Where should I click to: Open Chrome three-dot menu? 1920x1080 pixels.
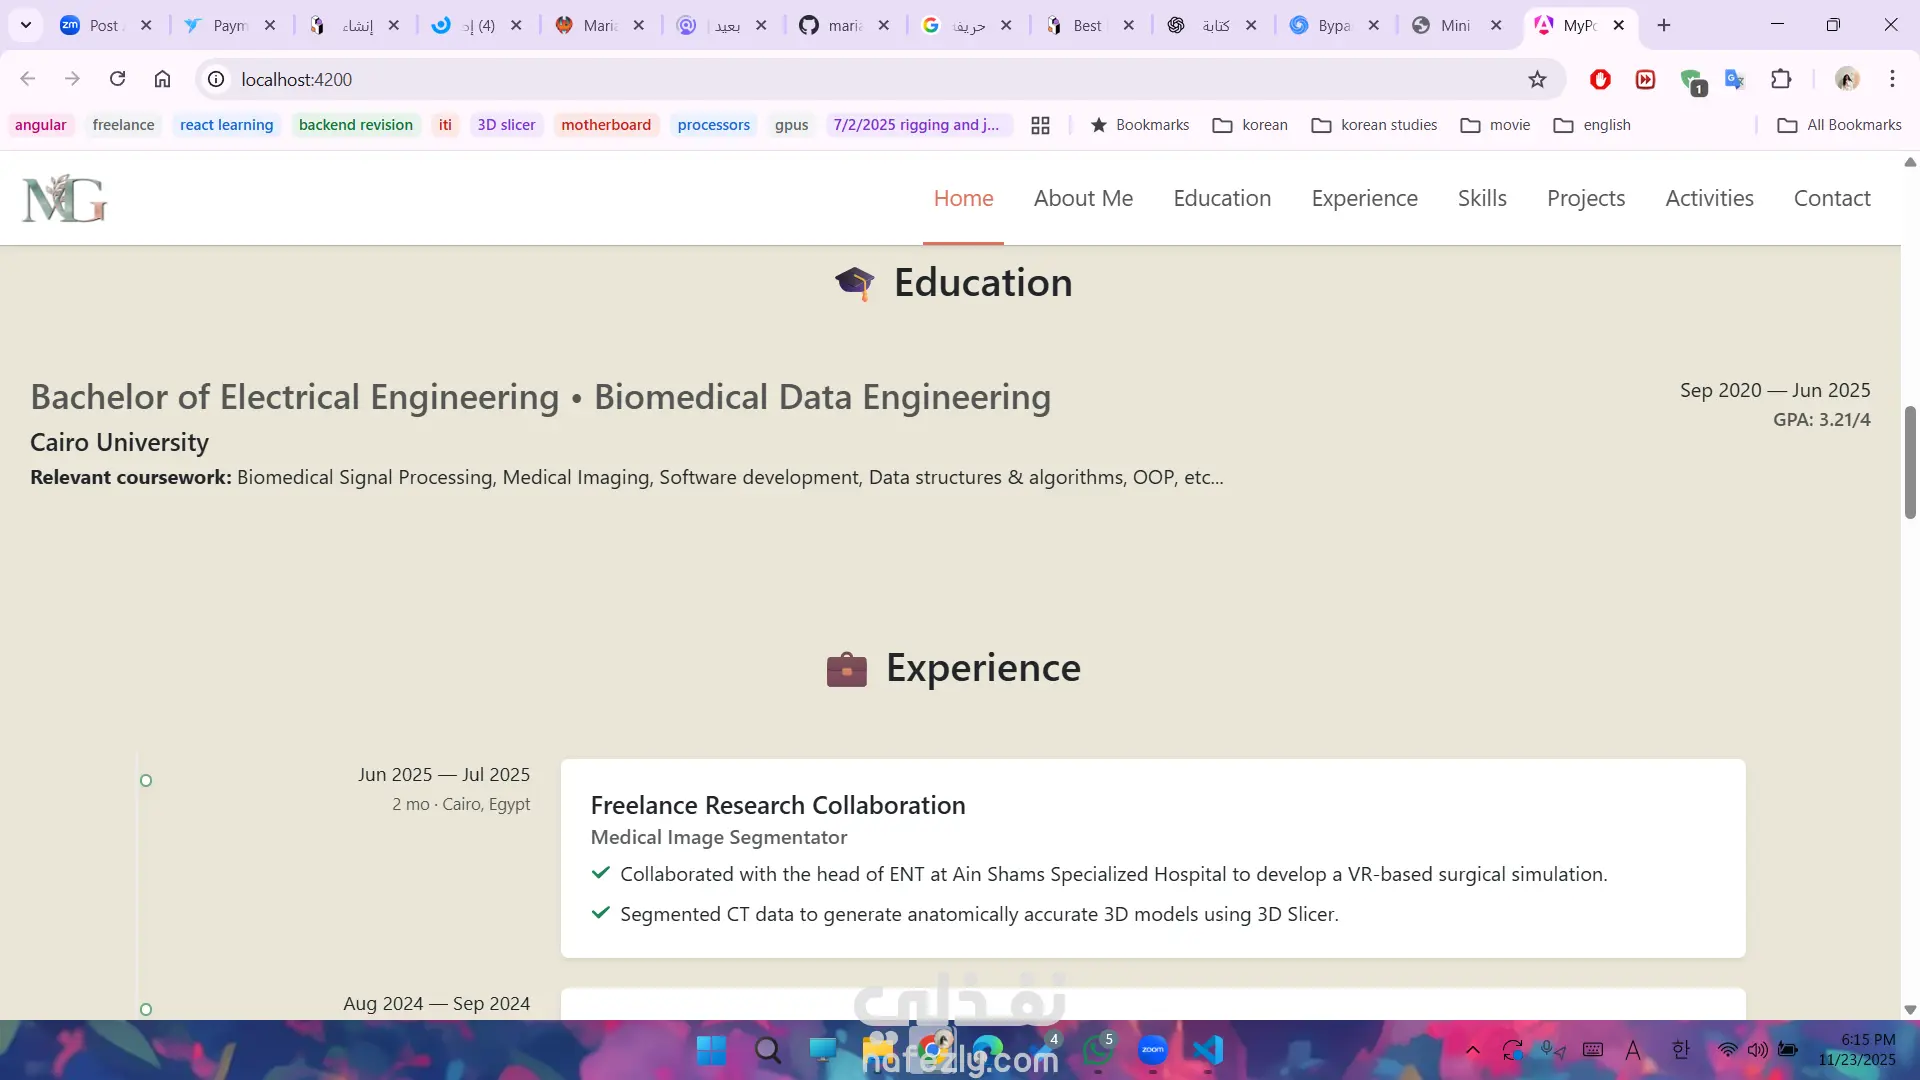[x=1892, y=79]
